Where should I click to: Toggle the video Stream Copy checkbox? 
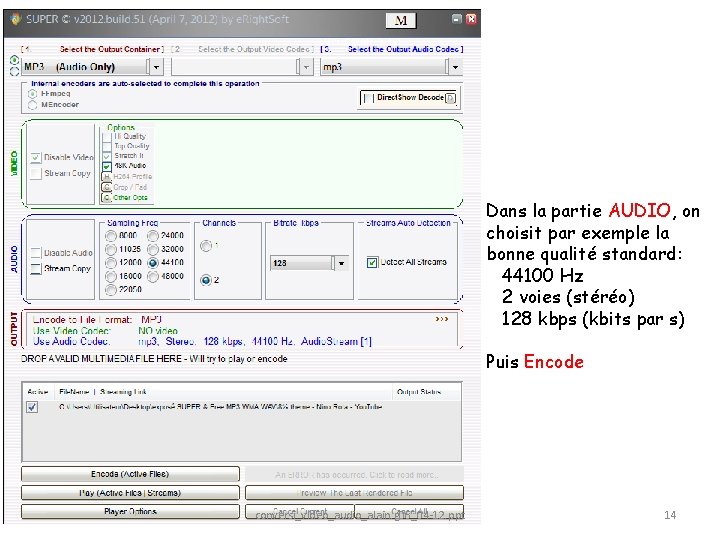point(36,174)
